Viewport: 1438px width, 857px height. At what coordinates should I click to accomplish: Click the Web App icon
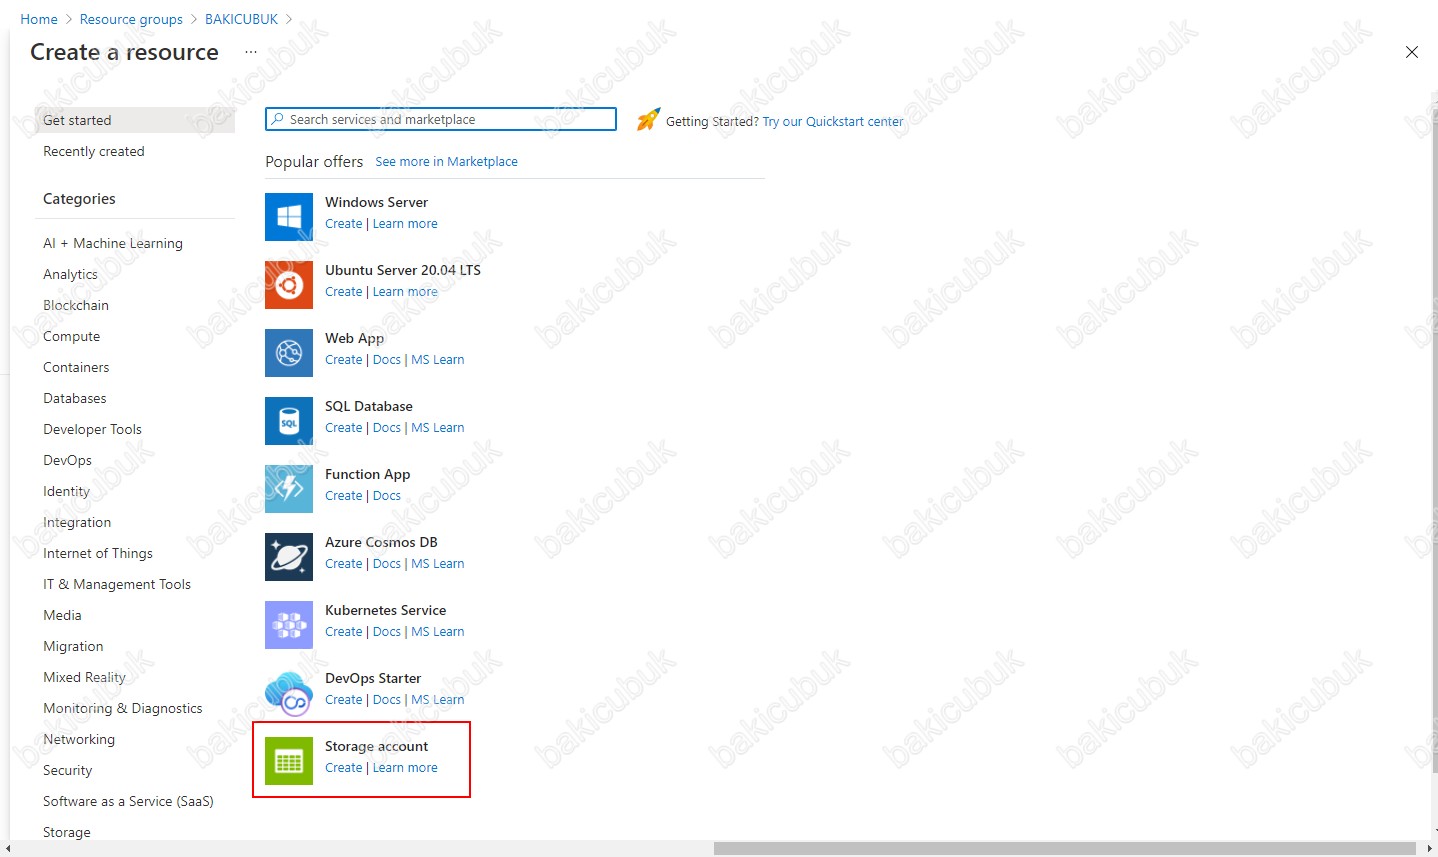[289, 353]
